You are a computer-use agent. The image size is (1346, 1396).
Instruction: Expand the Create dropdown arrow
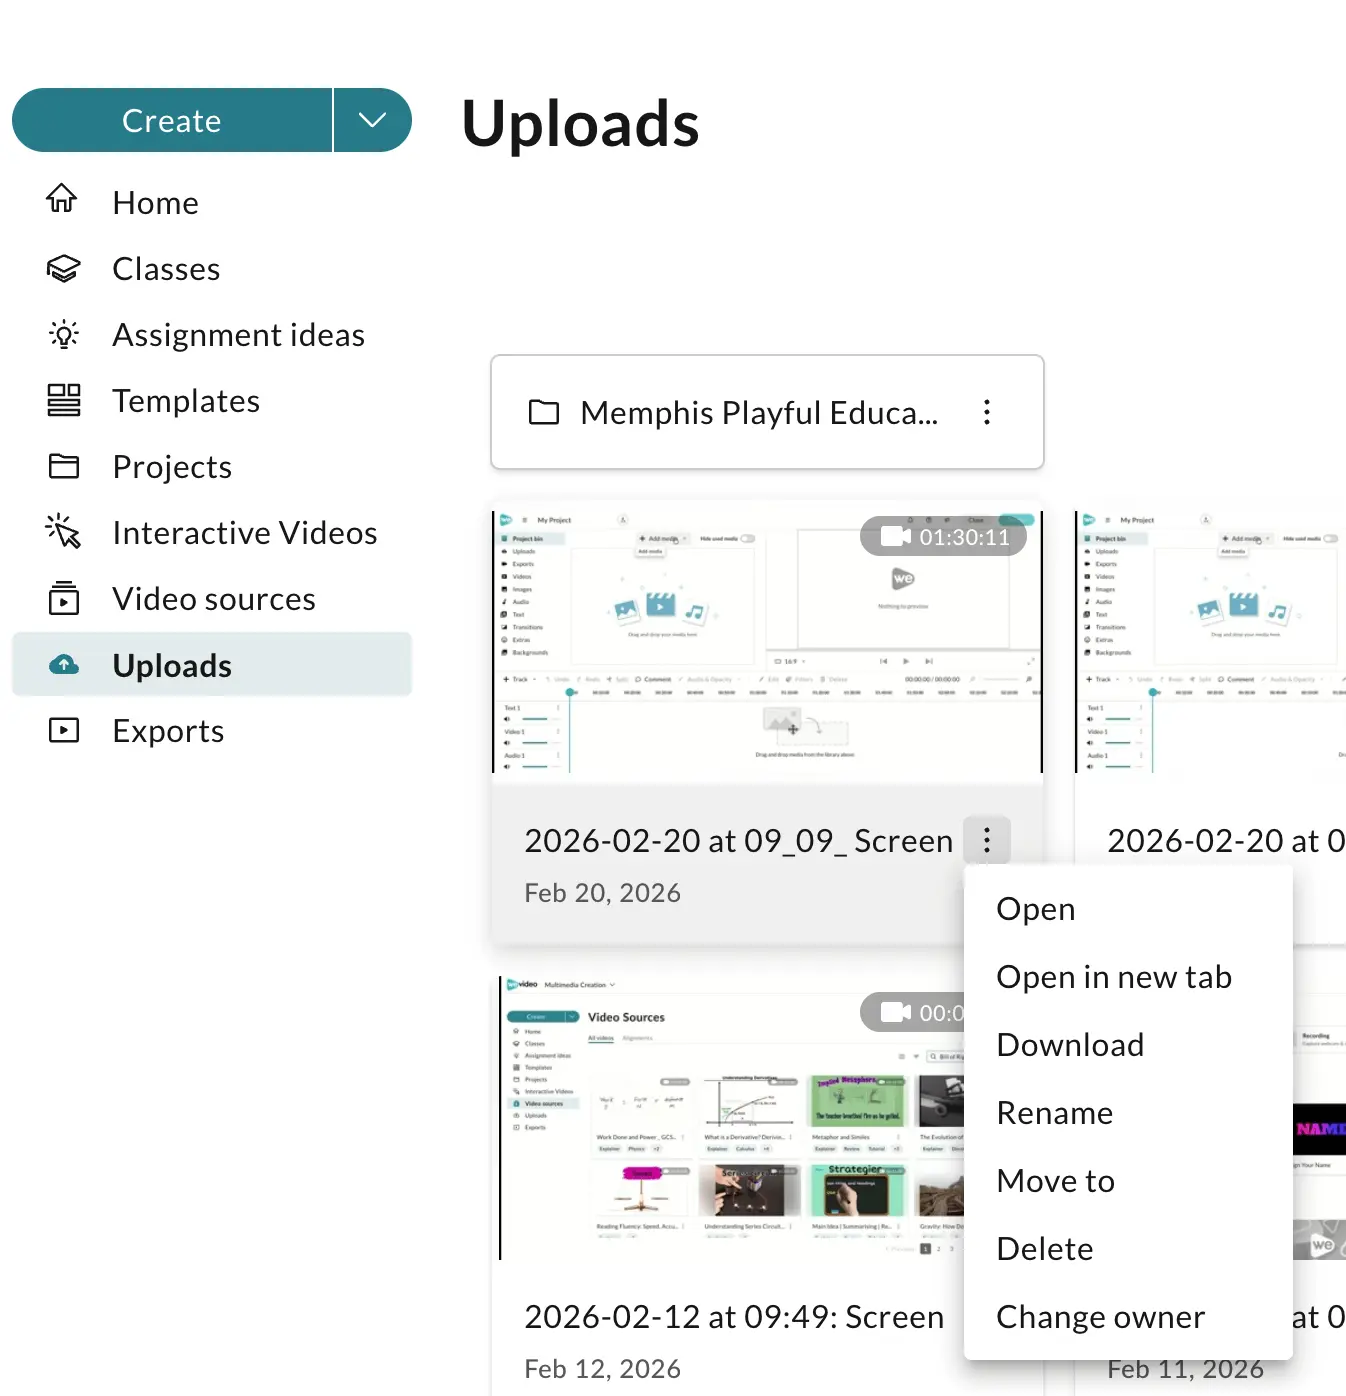373,120
